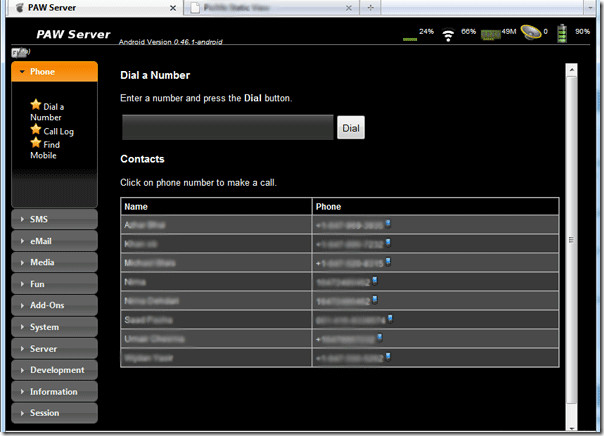Click the battery level status icon
Screen dimensions: 604x436
click(x=562, y=33)
